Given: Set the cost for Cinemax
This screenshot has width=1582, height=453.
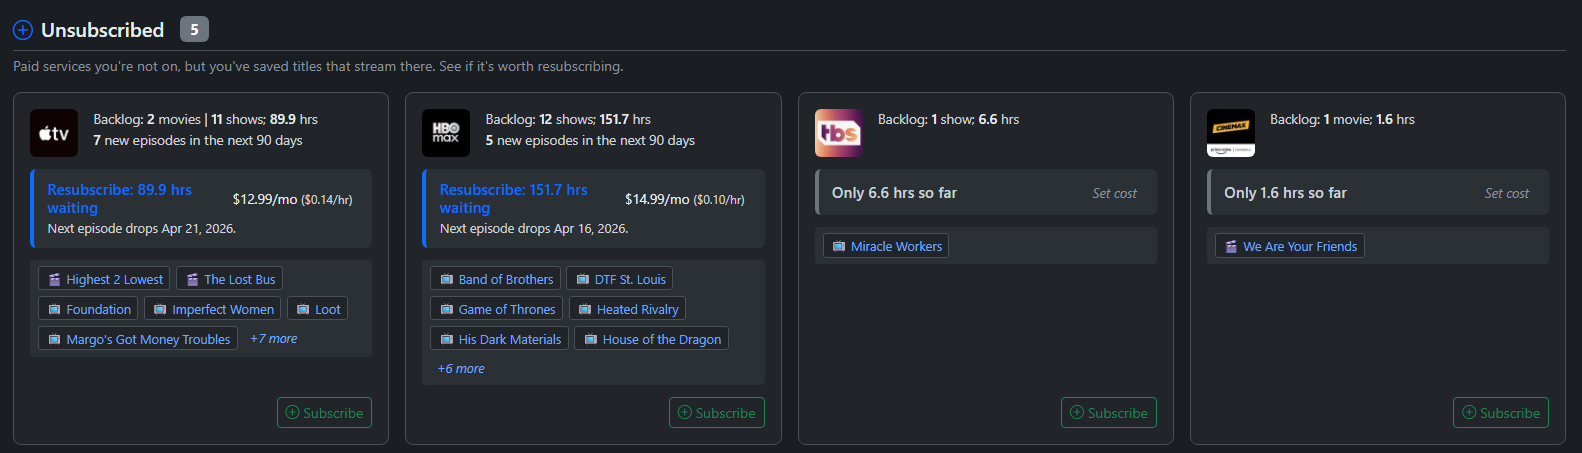Looking at the screenshot, I should pyautogui.click(x=1506, y=193).
